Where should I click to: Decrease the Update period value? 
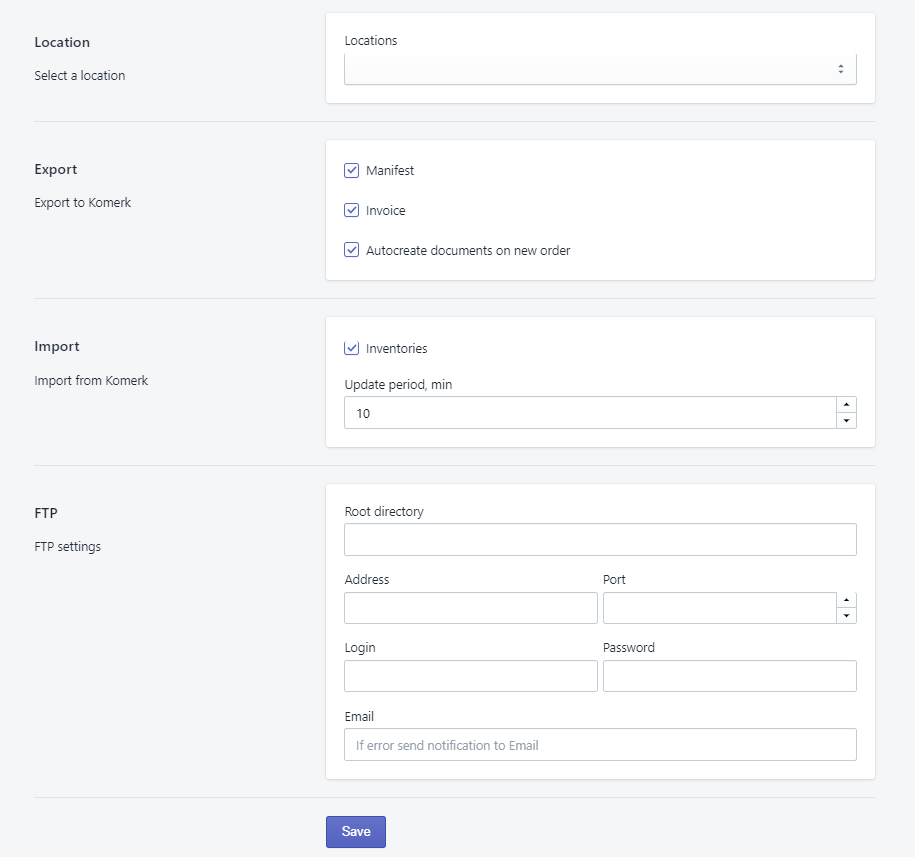[846, 421]
